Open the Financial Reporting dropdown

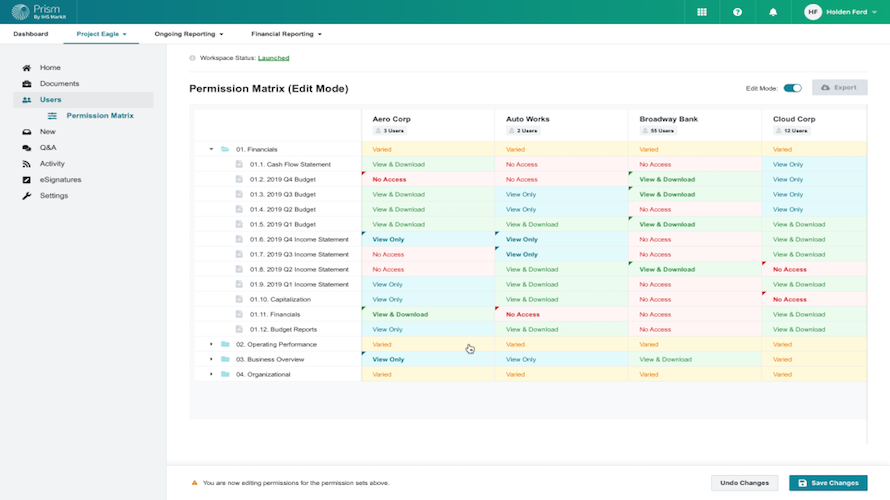(287, 34)
